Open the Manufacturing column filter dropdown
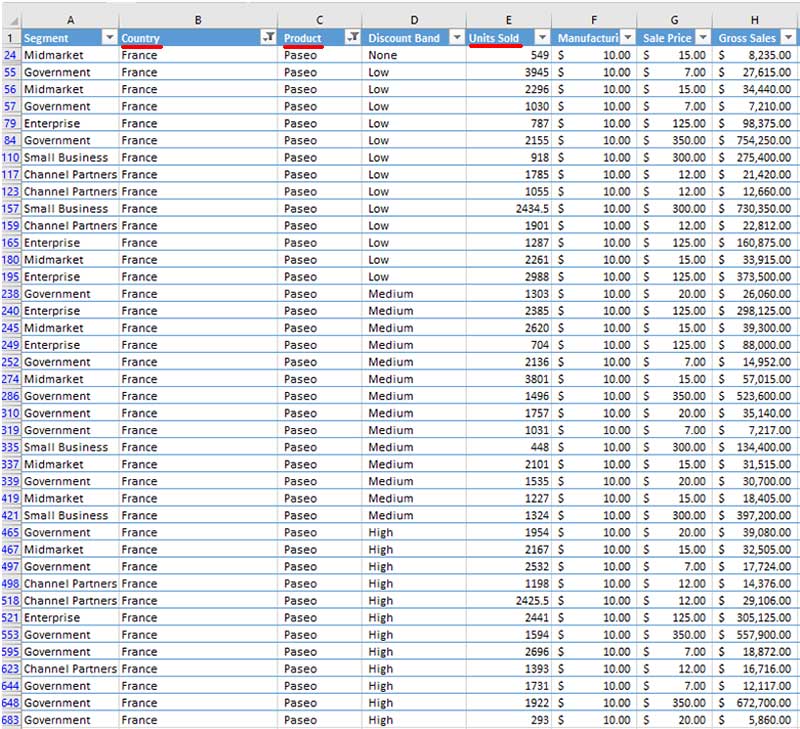Screen dimensions: 800x729 pyautogui.click(x=628, y=35)
